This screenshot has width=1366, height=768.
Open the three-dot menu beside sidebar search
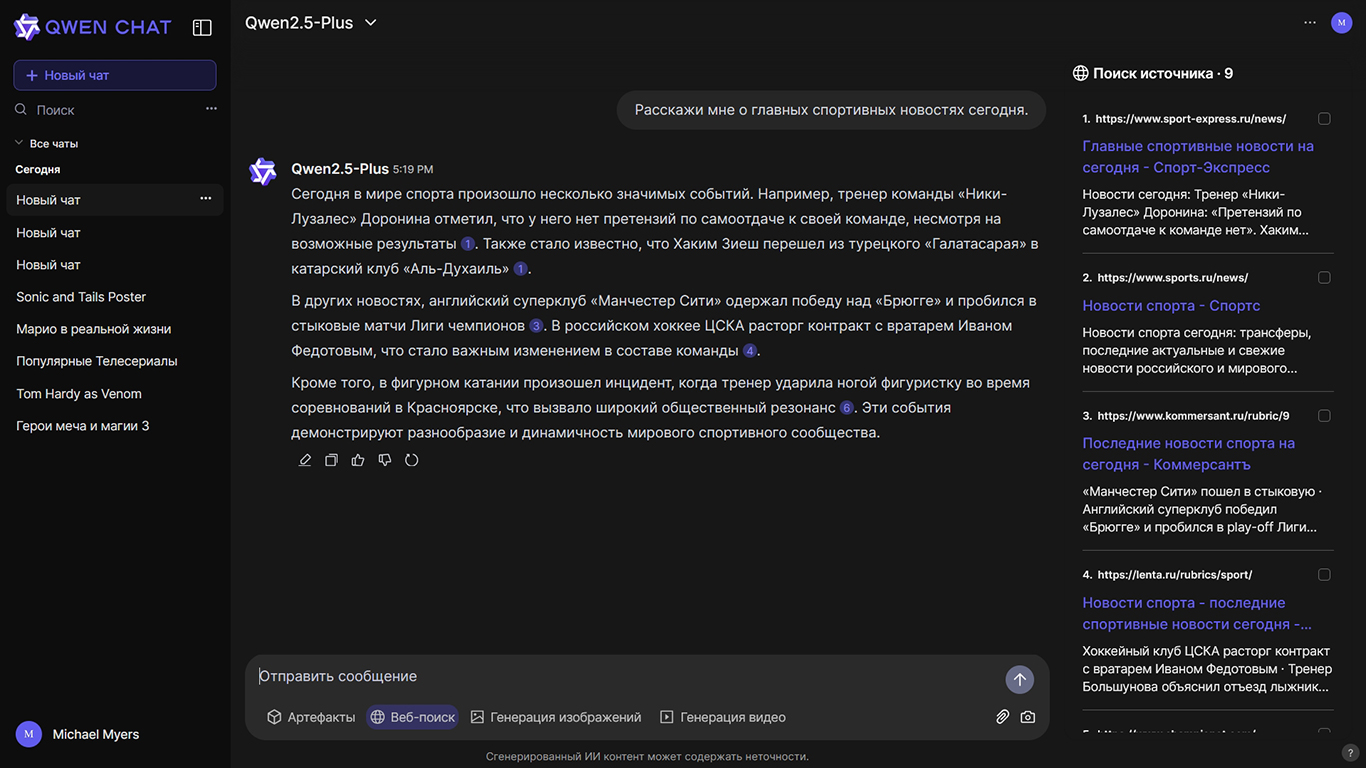coord(211,109)
